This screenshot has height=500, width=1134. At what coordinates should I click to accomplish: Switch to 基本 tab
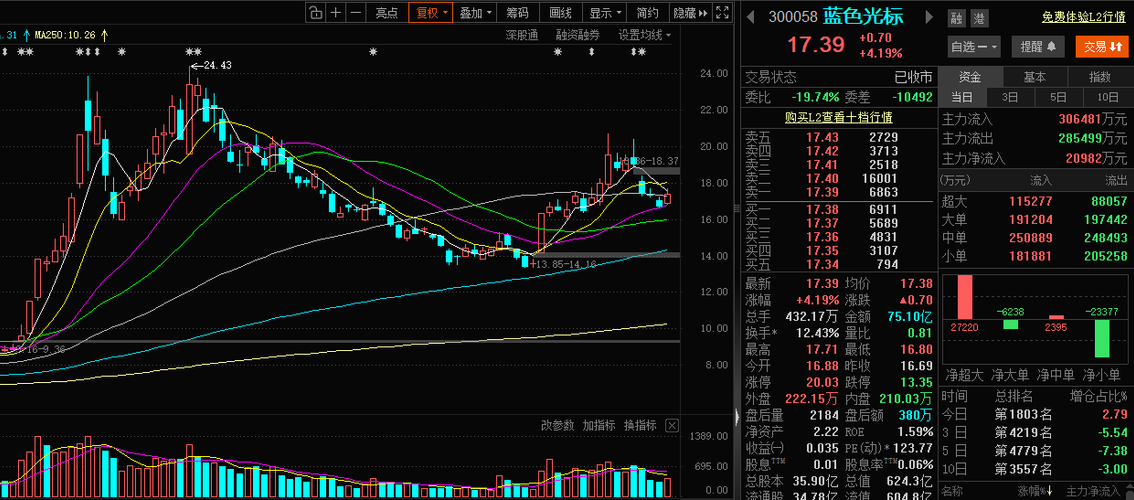[1035, 77]
